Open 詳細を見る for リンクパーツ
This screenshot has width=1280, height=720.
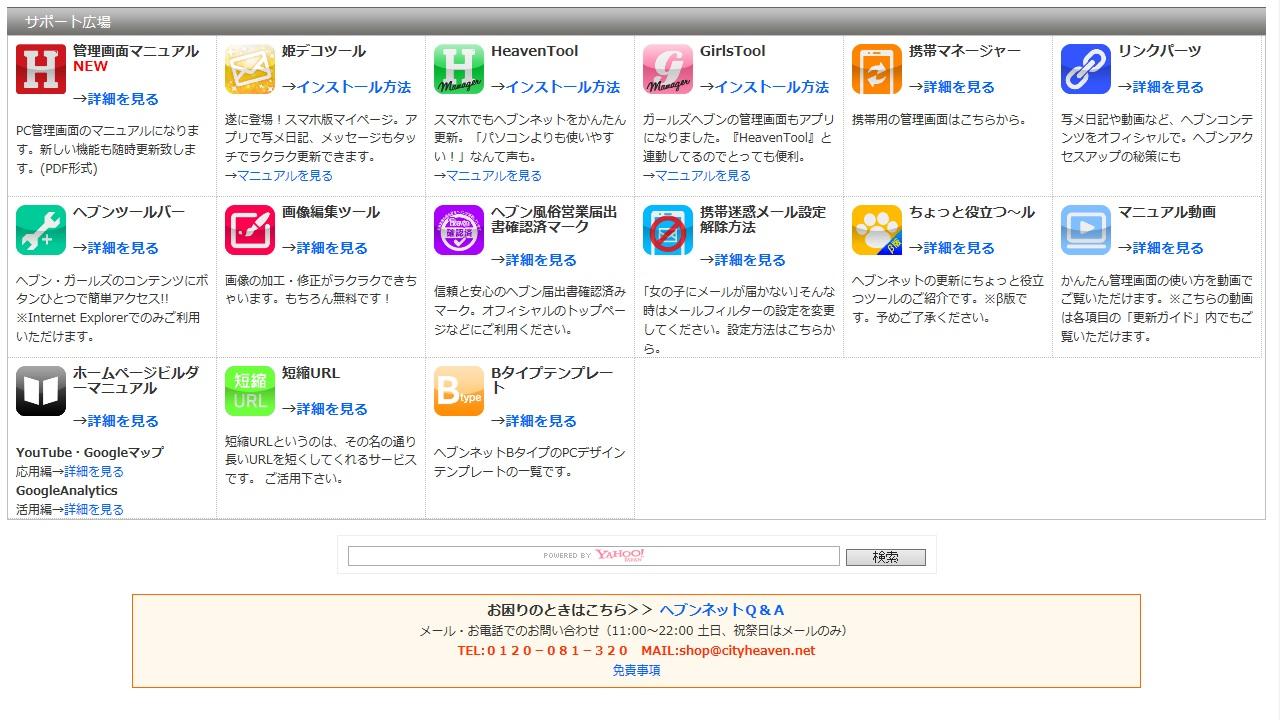[1168, 87]
